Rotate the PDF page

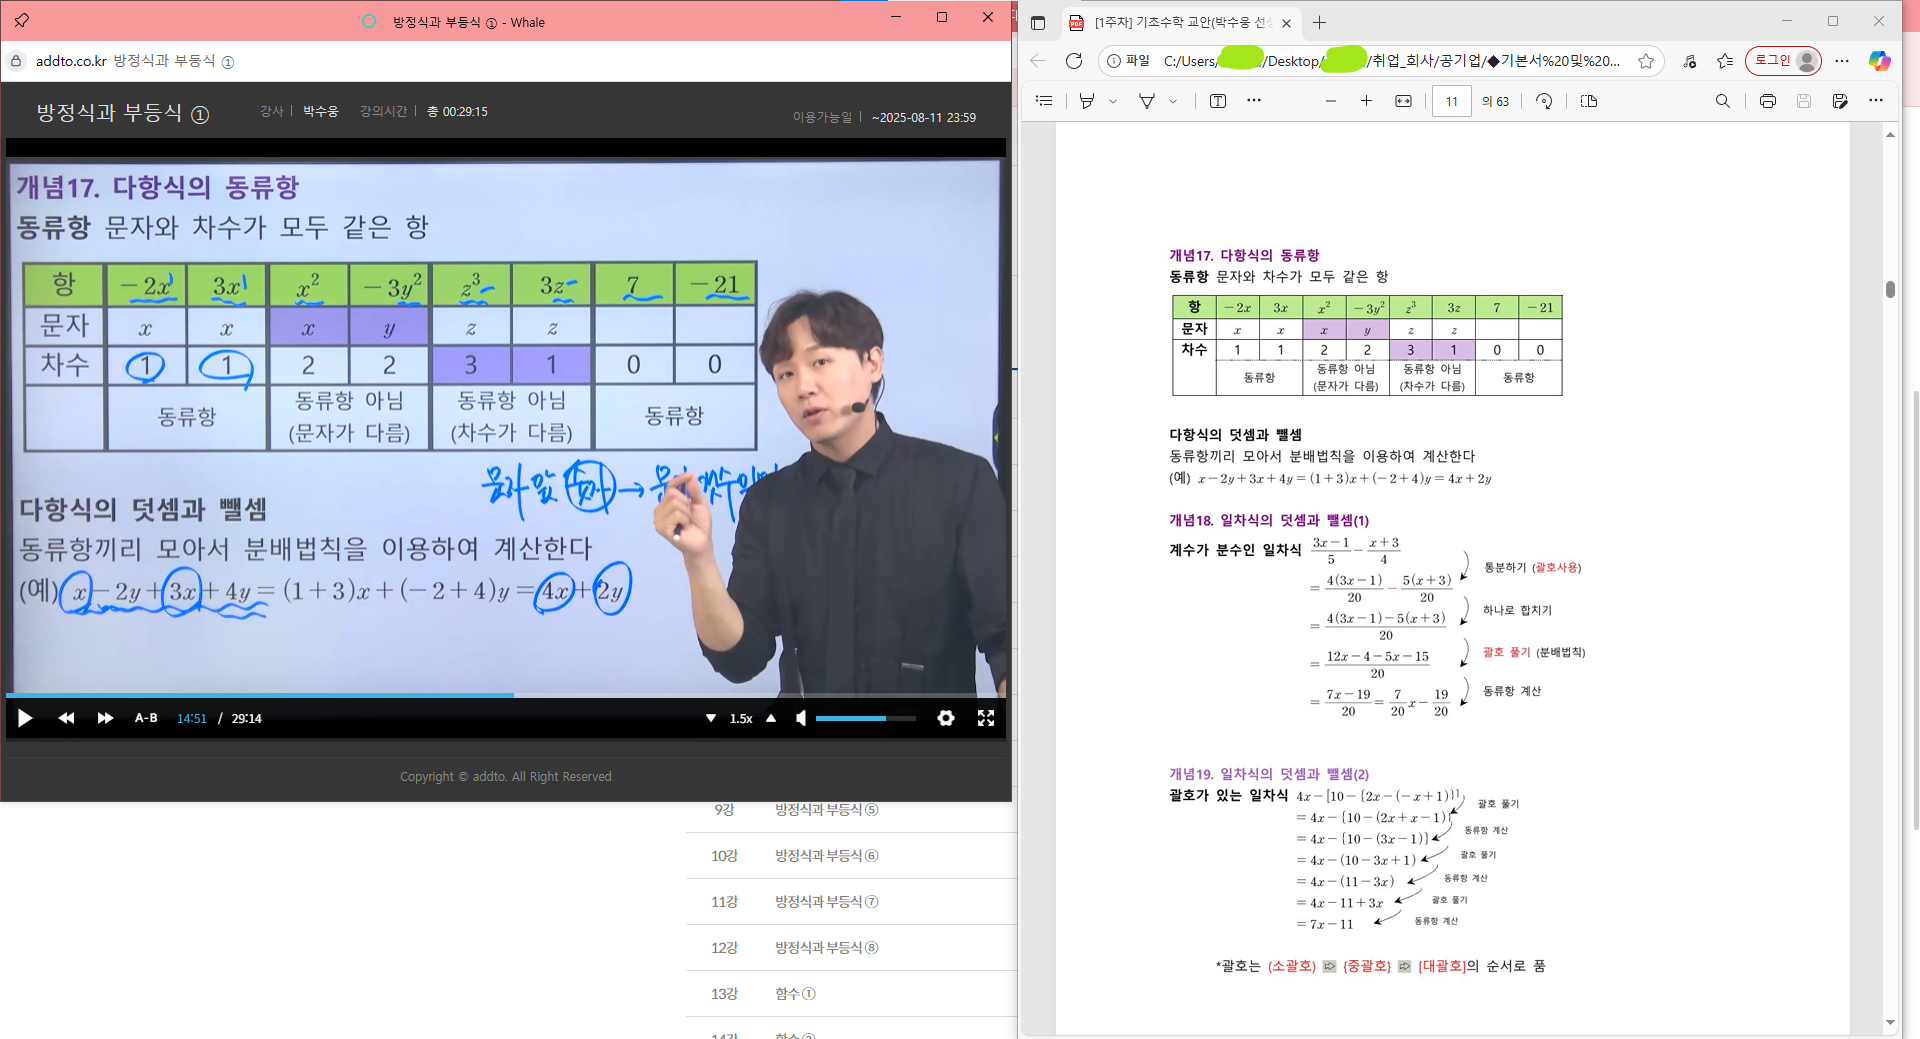click(1544, 101)
